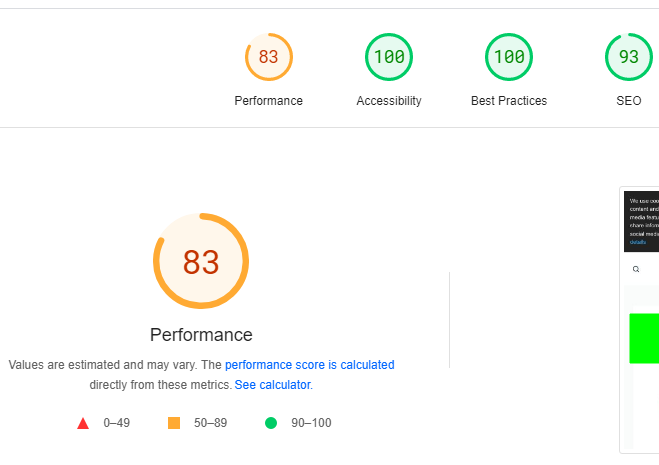Screen dimensions: 659x465
Task: Select the SEO category label
Action: pos(629,101)
